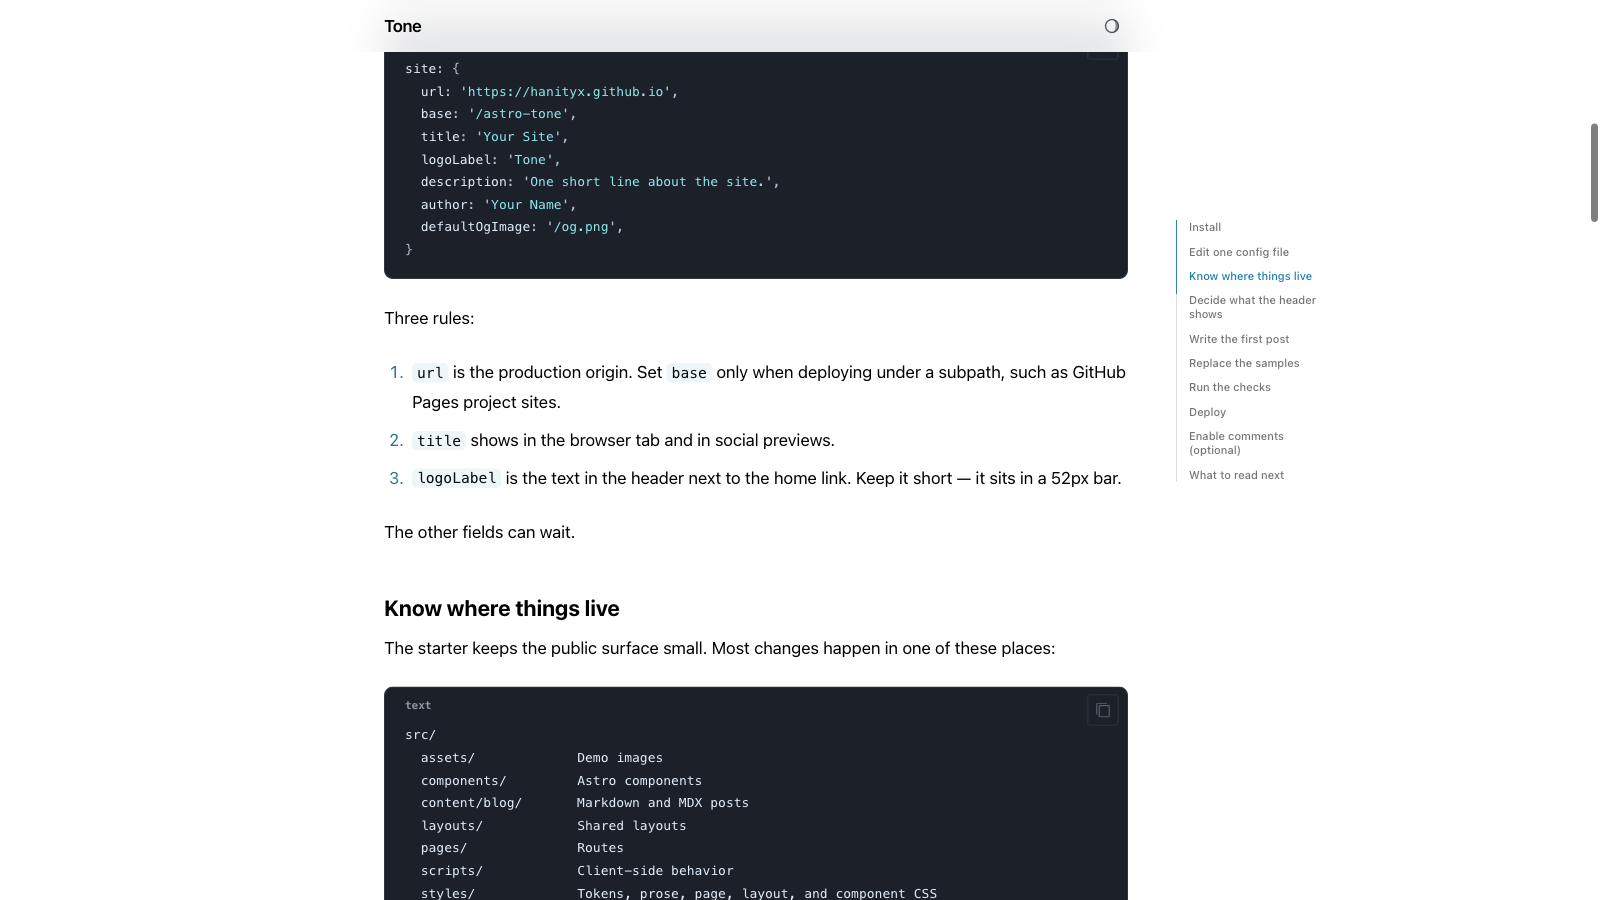Click the inline logoLabel code term
1600x900 pixels.
pyautogui.click(x=456, y=478)
